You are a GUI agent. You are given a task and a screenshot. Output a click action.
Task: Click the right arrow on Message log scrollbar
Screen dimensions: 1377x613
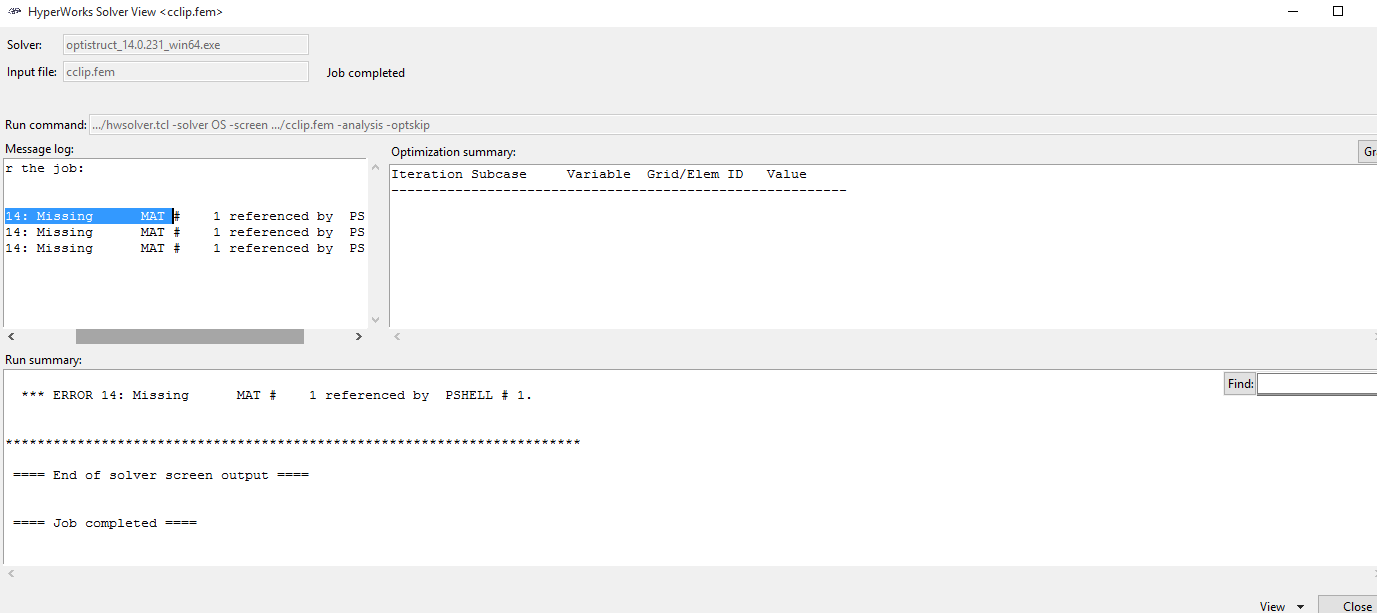click(359, 336)
